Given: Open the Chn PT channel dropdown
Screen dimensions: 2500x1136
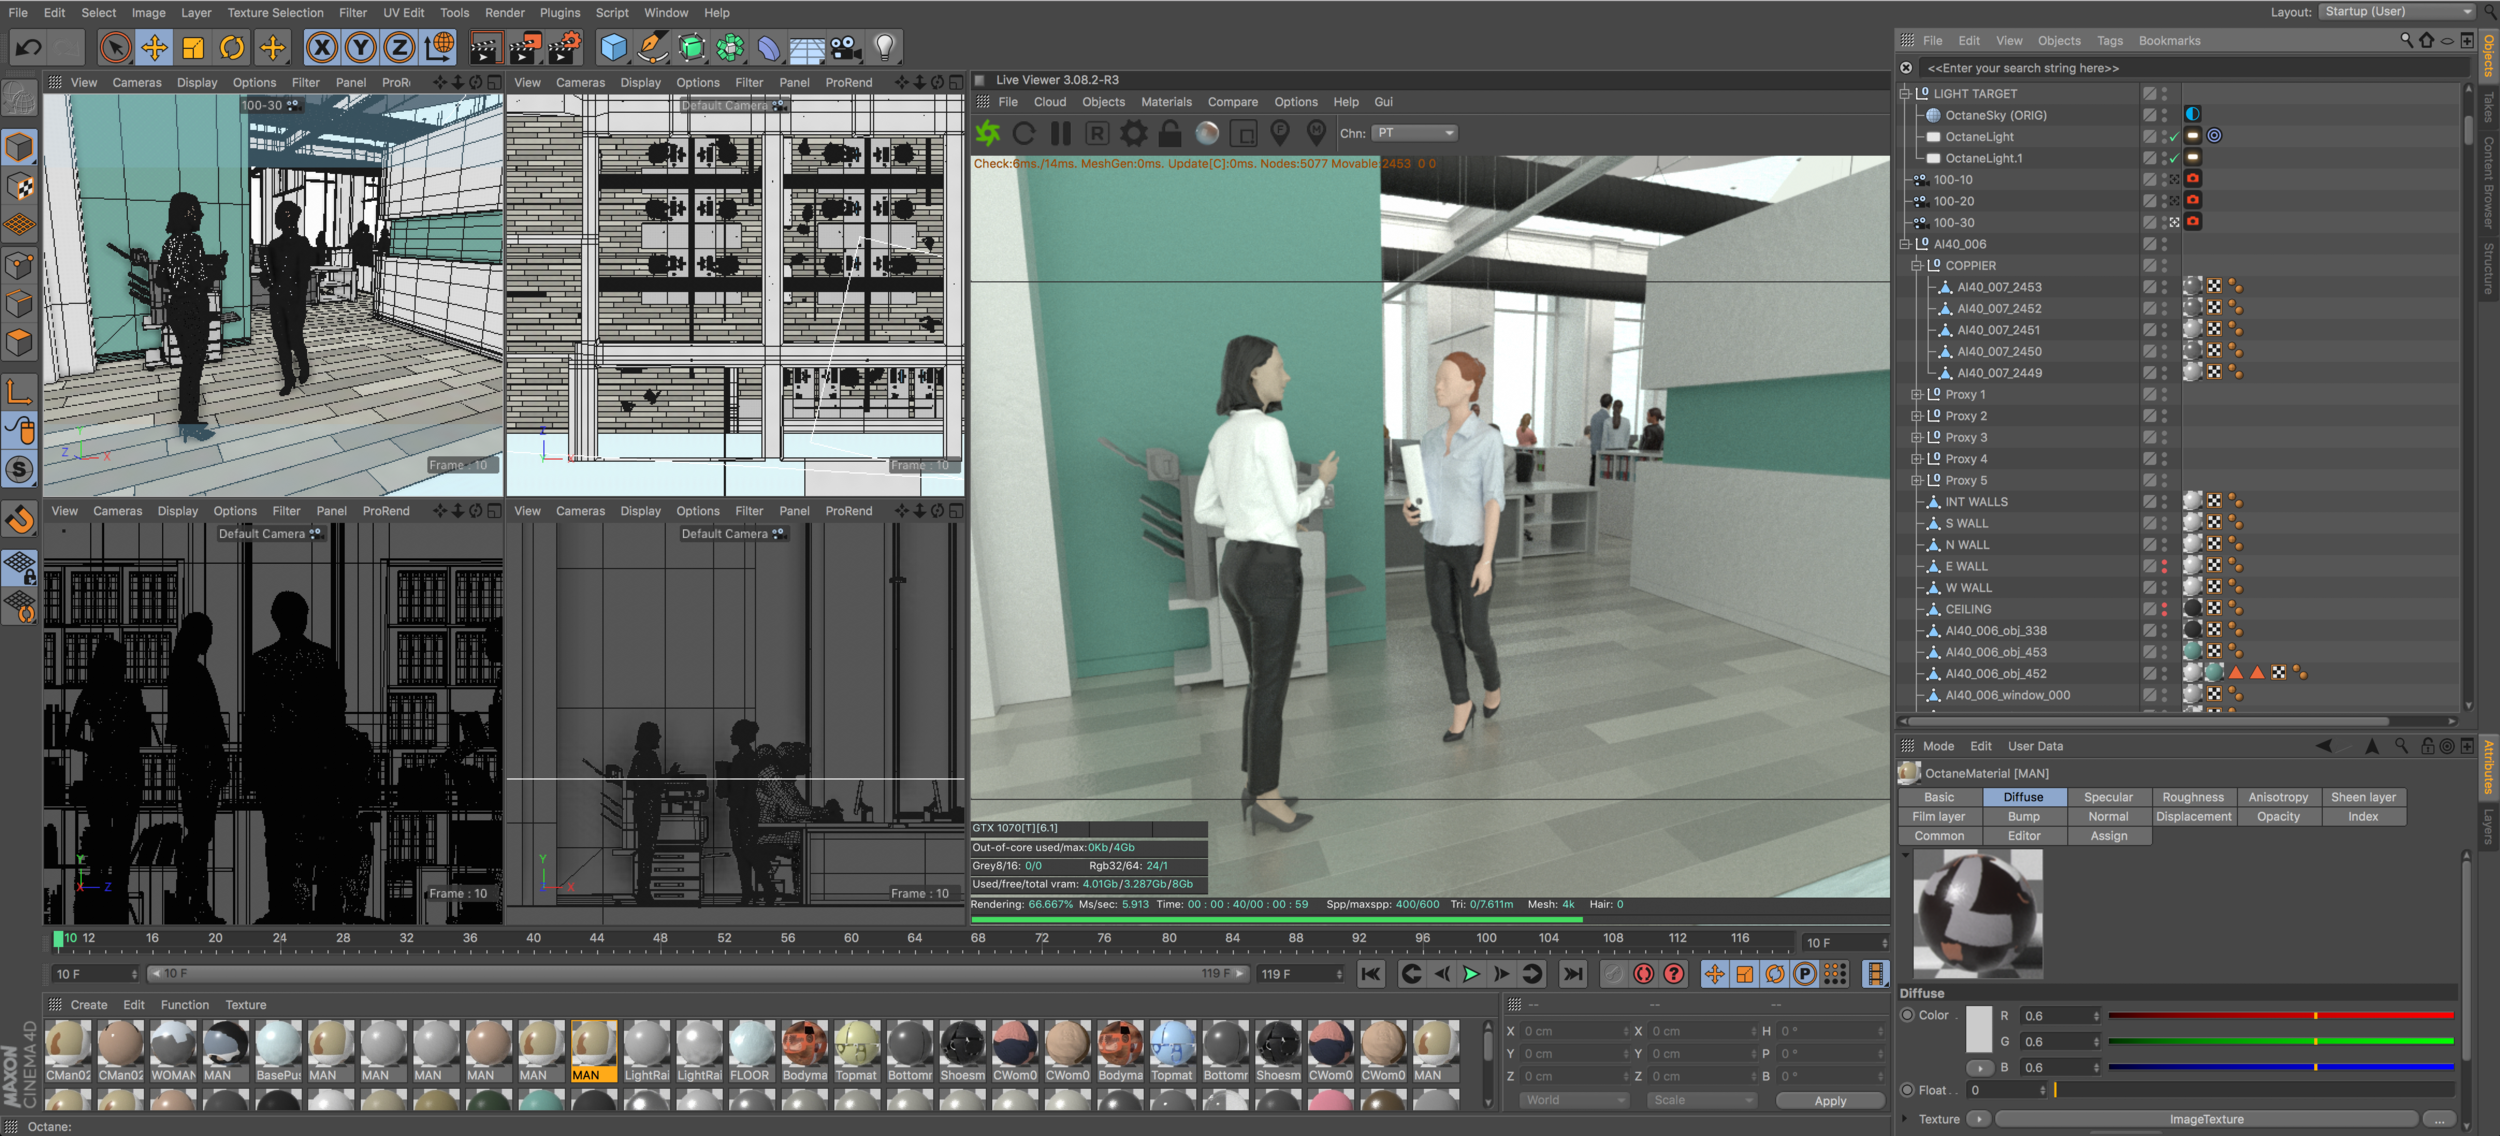Looking at the screenshot, I should pos(1414,133).
